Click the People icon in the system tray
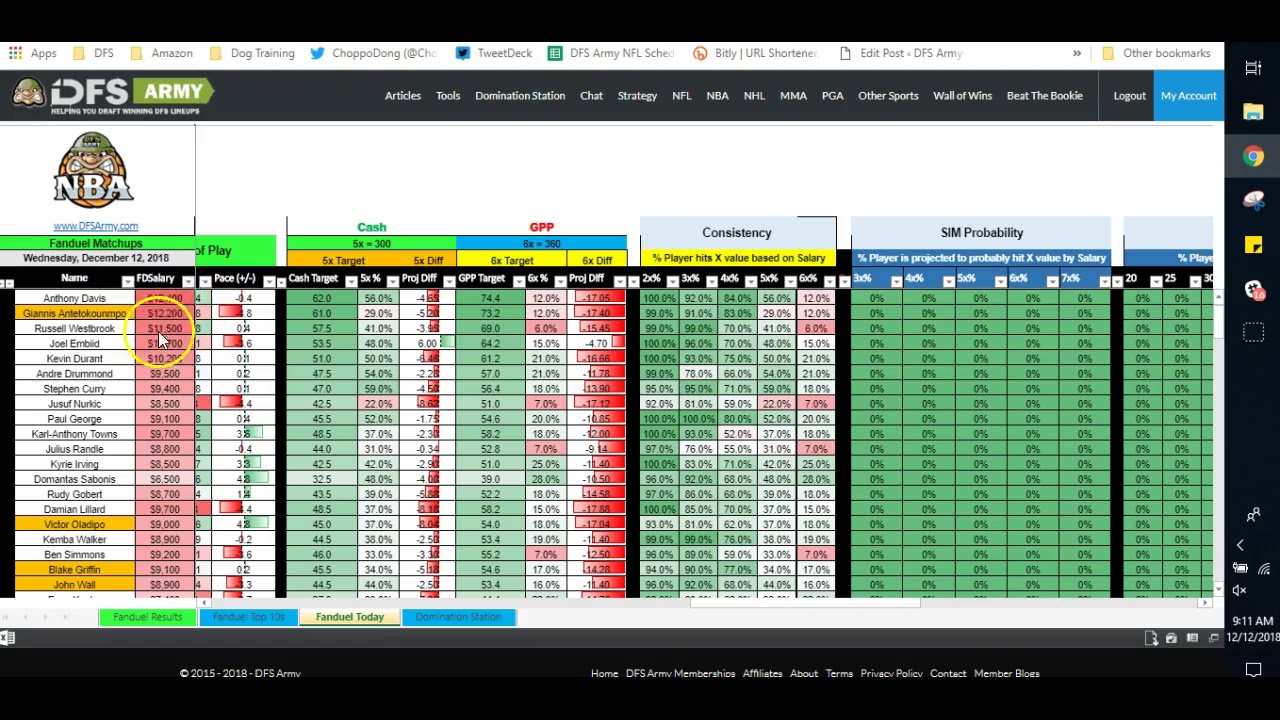Screen dimensions: 1280x720 click(x=1253, y=515)
